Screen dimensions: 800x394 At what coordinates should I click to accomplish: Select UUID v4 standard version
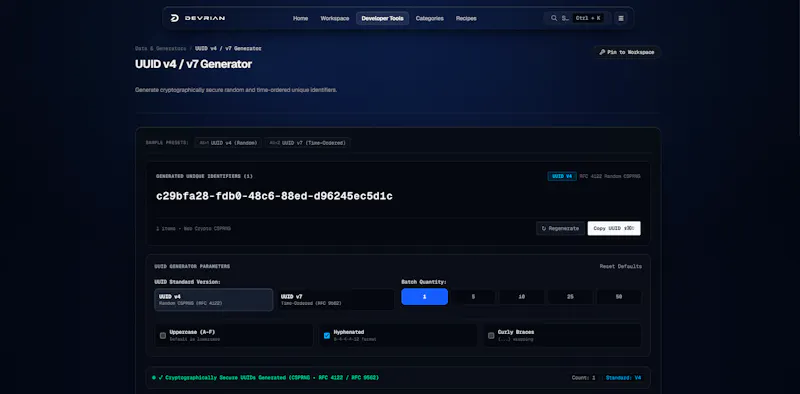pyautogui.click(x=214, y=300)
